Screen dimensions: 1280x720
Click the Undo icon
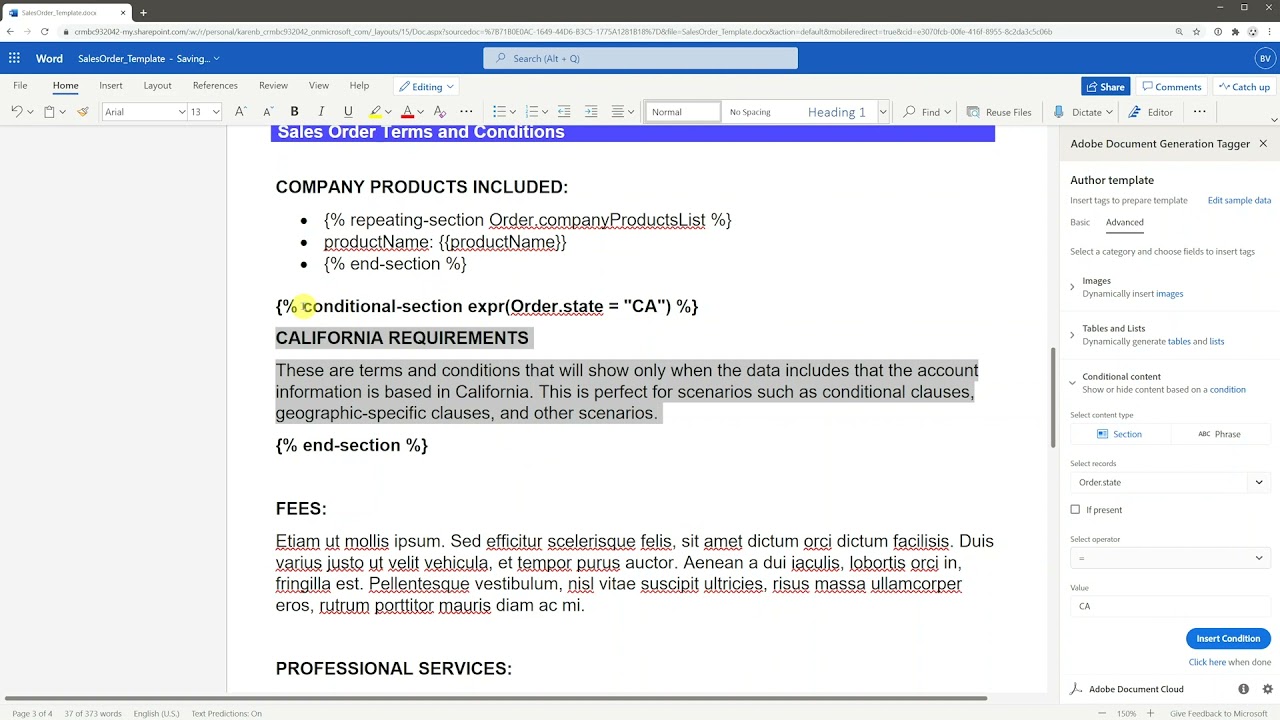[17, 112]
